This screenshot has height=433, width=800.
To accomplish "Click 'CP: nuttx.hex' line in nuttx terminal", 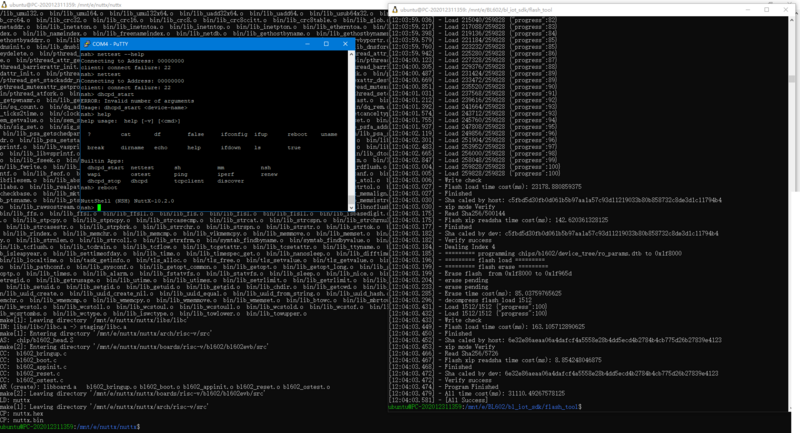I will click(22, 413).
